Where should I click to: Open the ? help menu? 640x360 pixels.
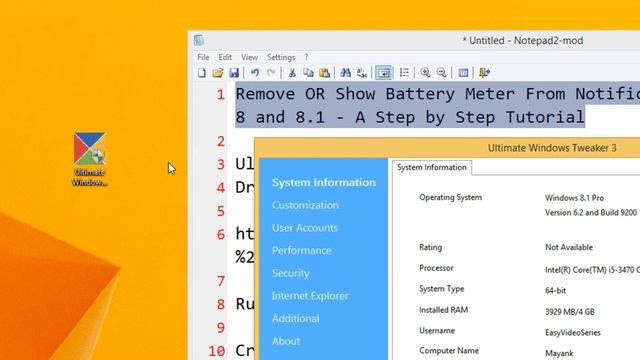pos(306,57)
